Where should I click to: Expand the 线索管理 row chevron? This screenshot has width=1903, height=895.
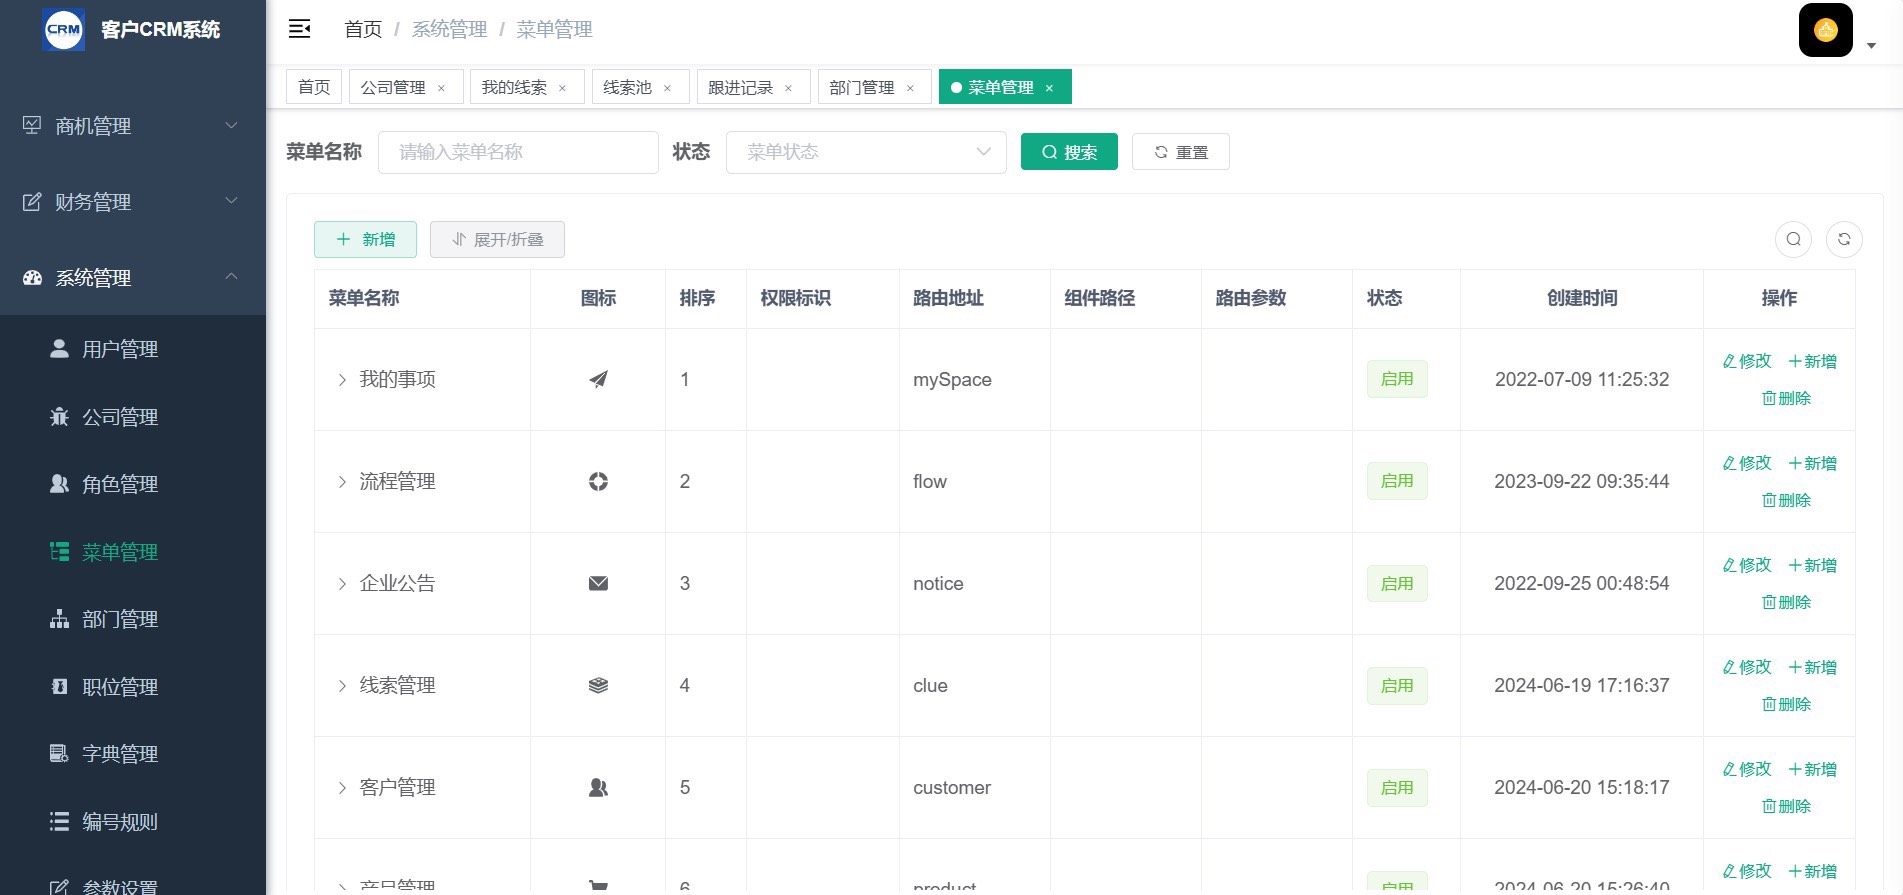click(x=342, y=686)
